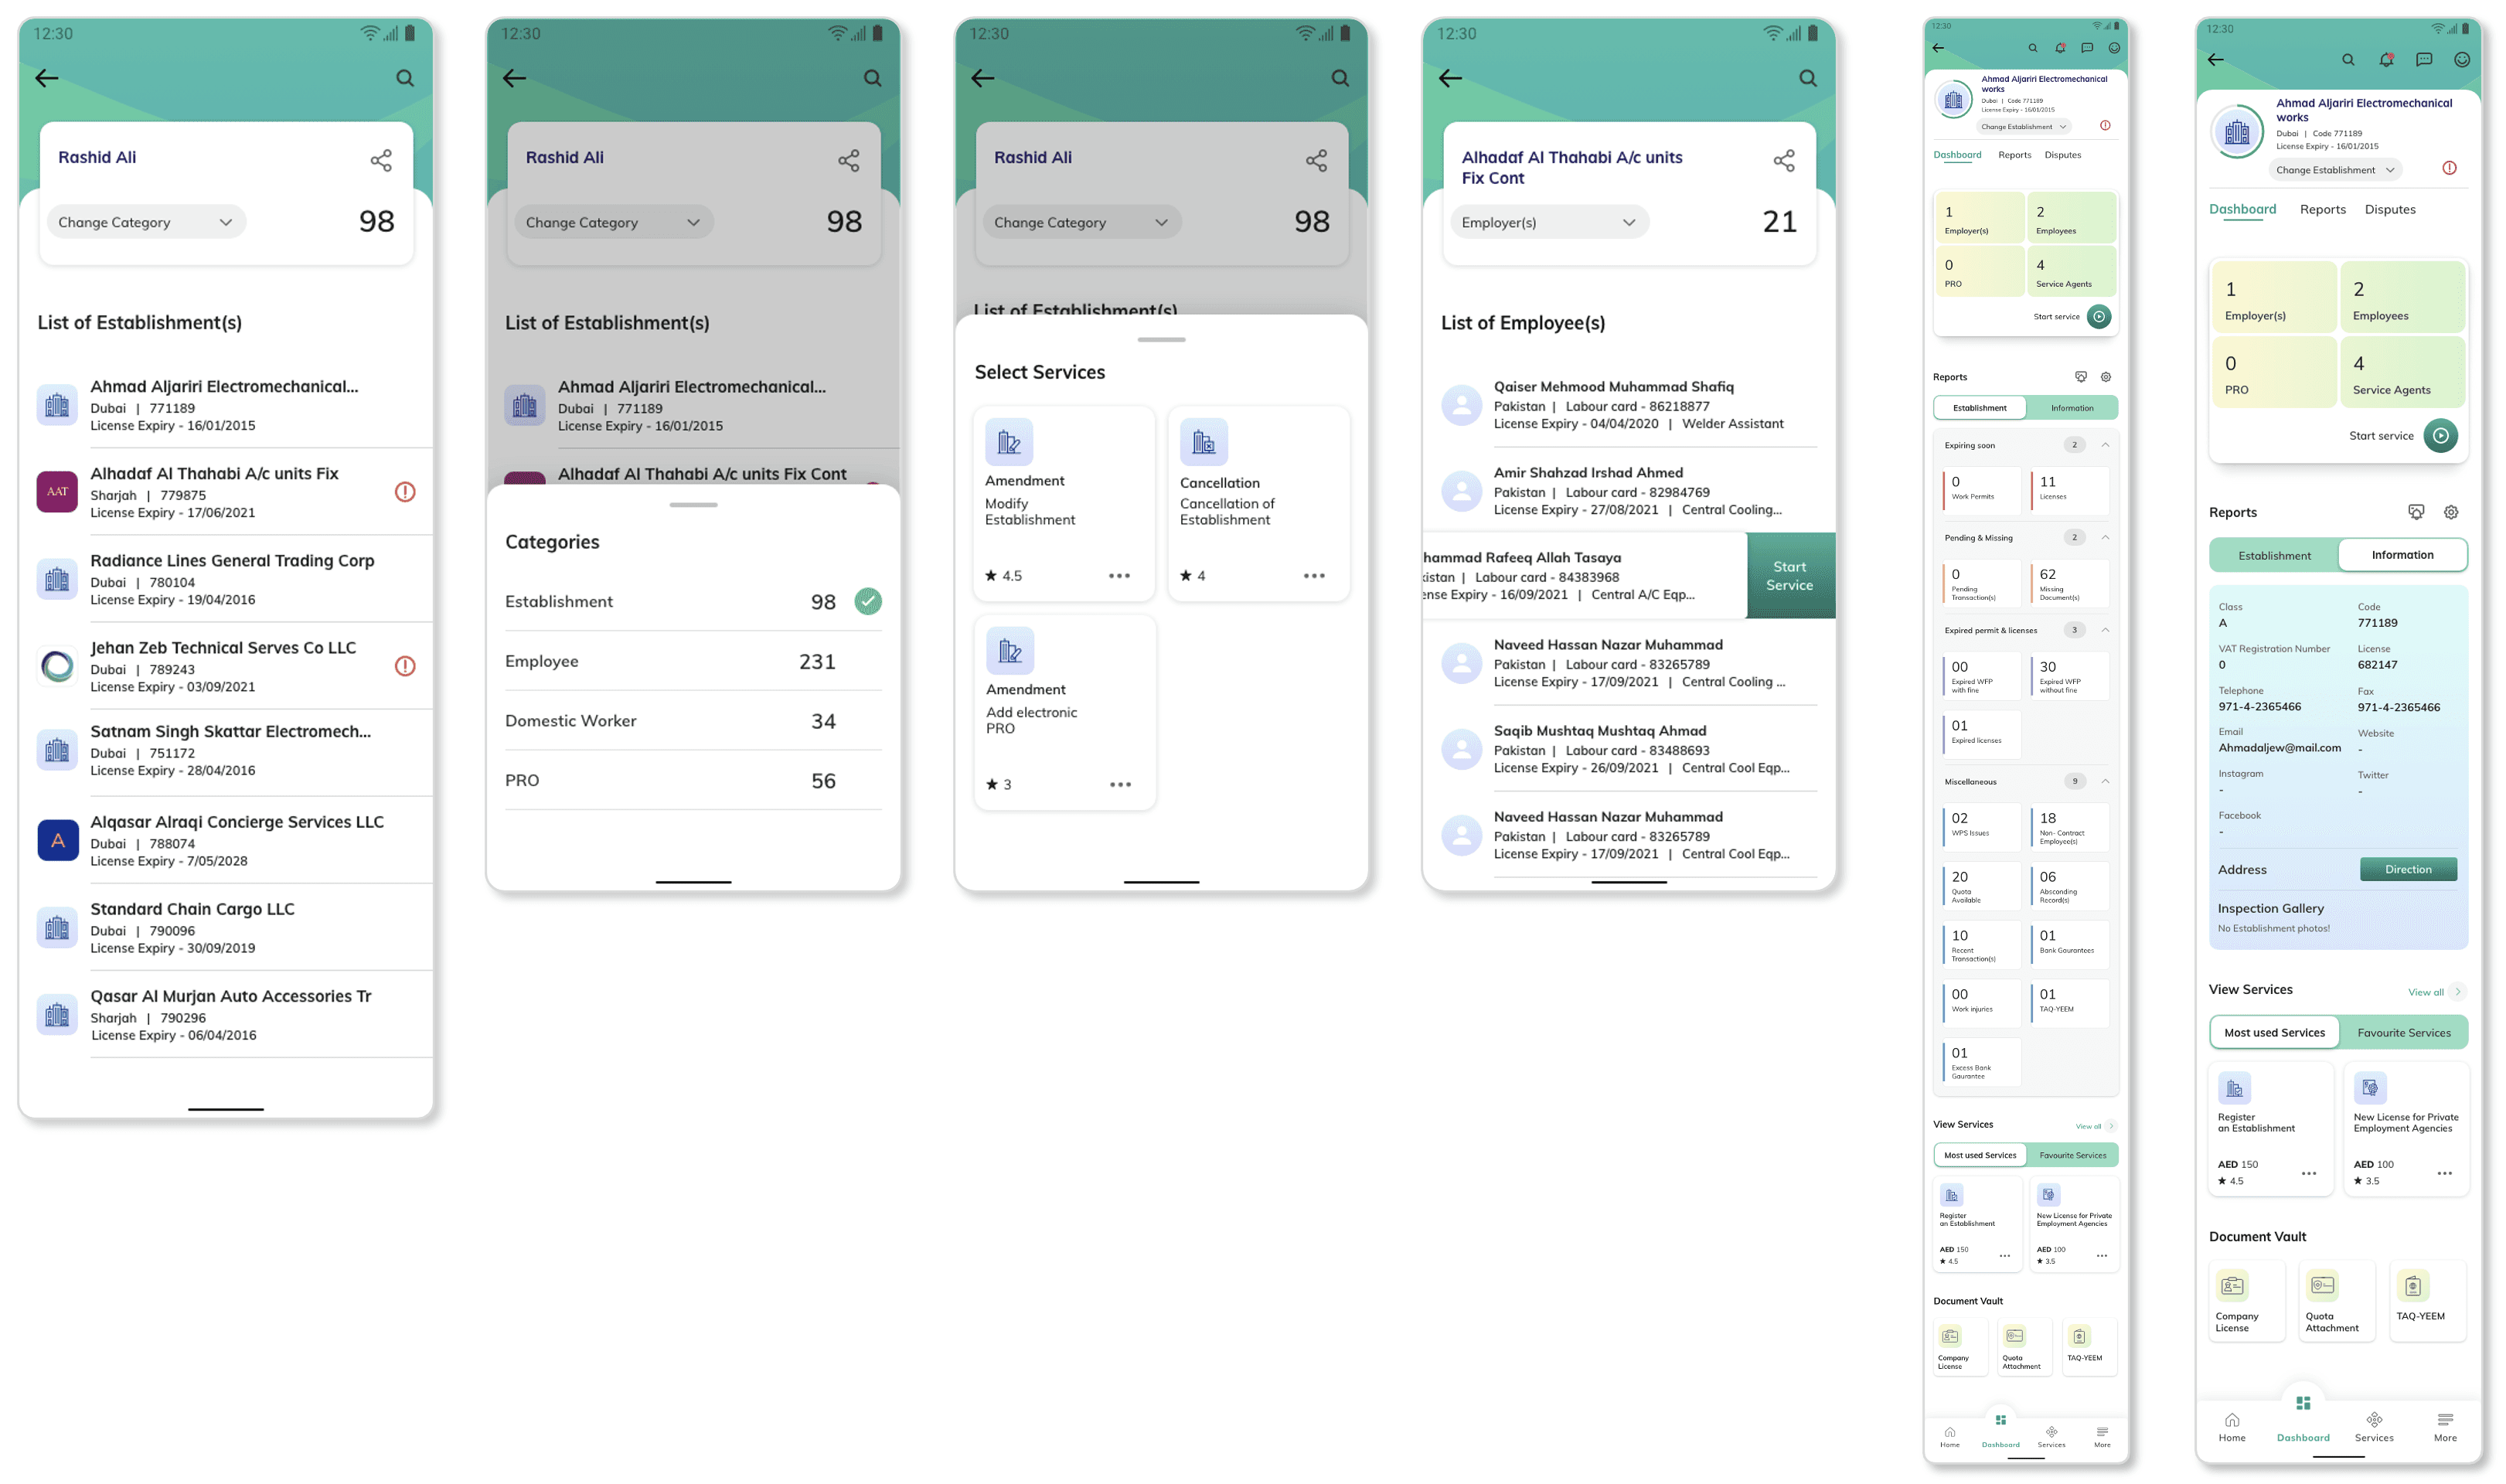2506x1484 pixels.
Task: Open the Disputes tab on the large dashboard
Action: 2389,210
